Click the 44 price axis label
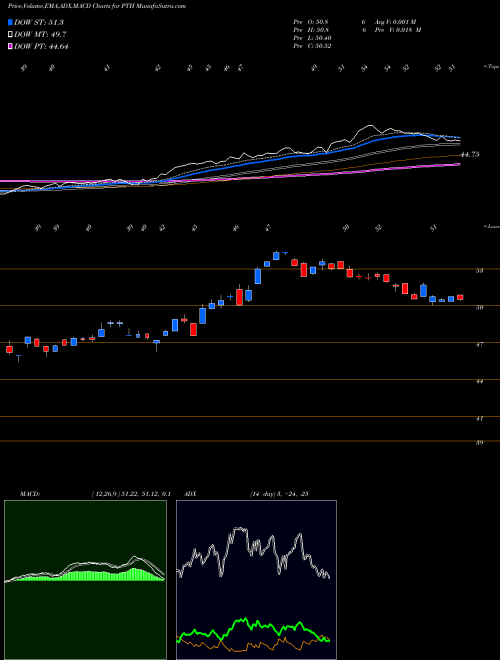The width and height of the screenshot is (500, 660). point(480,381)
